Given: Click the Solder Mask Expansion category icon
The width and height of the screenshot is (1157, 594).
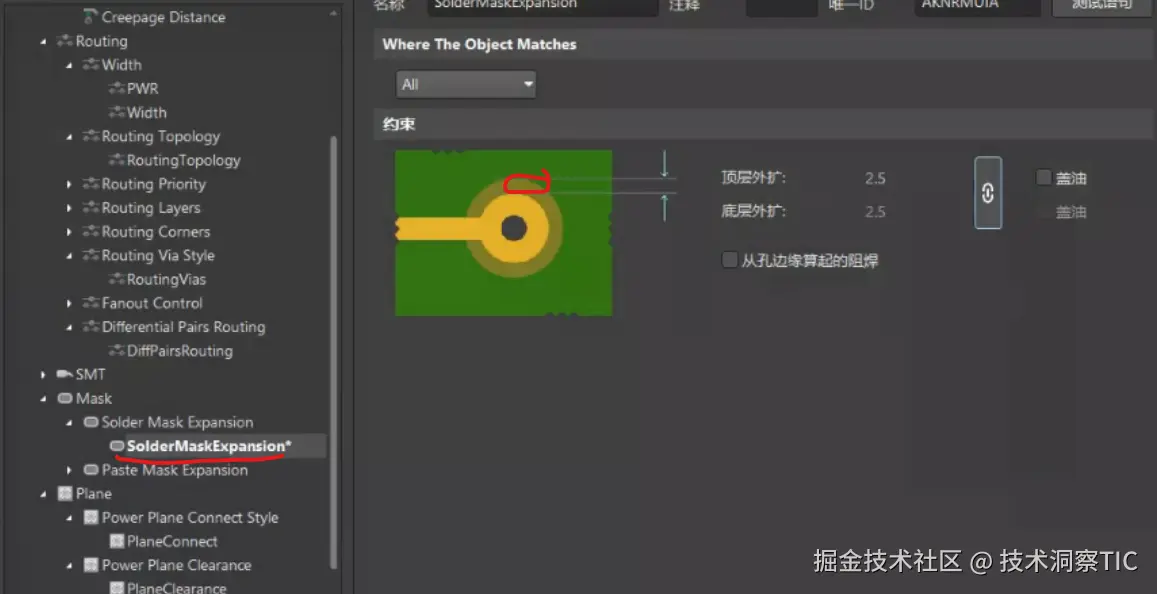Looking at the screenshot, I should pos(91,422).
